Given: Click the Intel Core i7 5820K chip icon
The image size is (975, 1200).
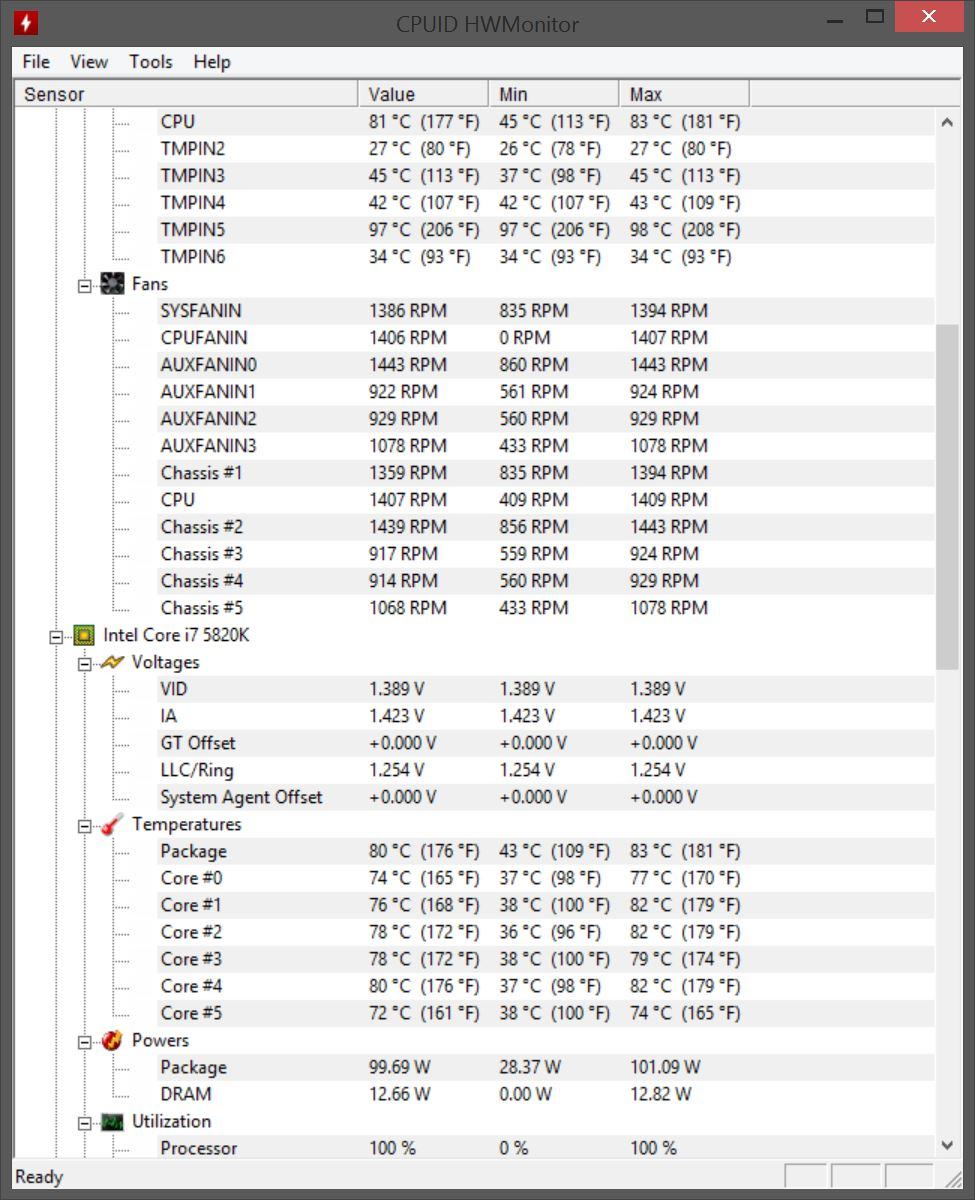Looking at the screenshot, I should 84,635.
